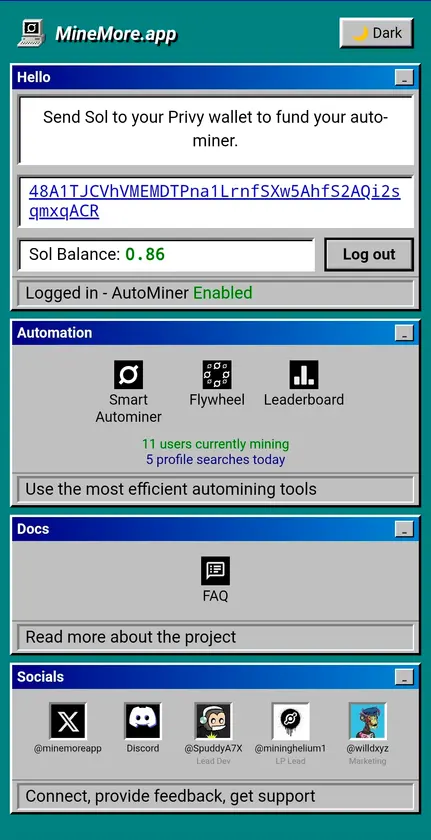The width and height of the screenshot is (431, 840).
Task: Open the @minemoreapp X profile icon
Action: (68, 721)
